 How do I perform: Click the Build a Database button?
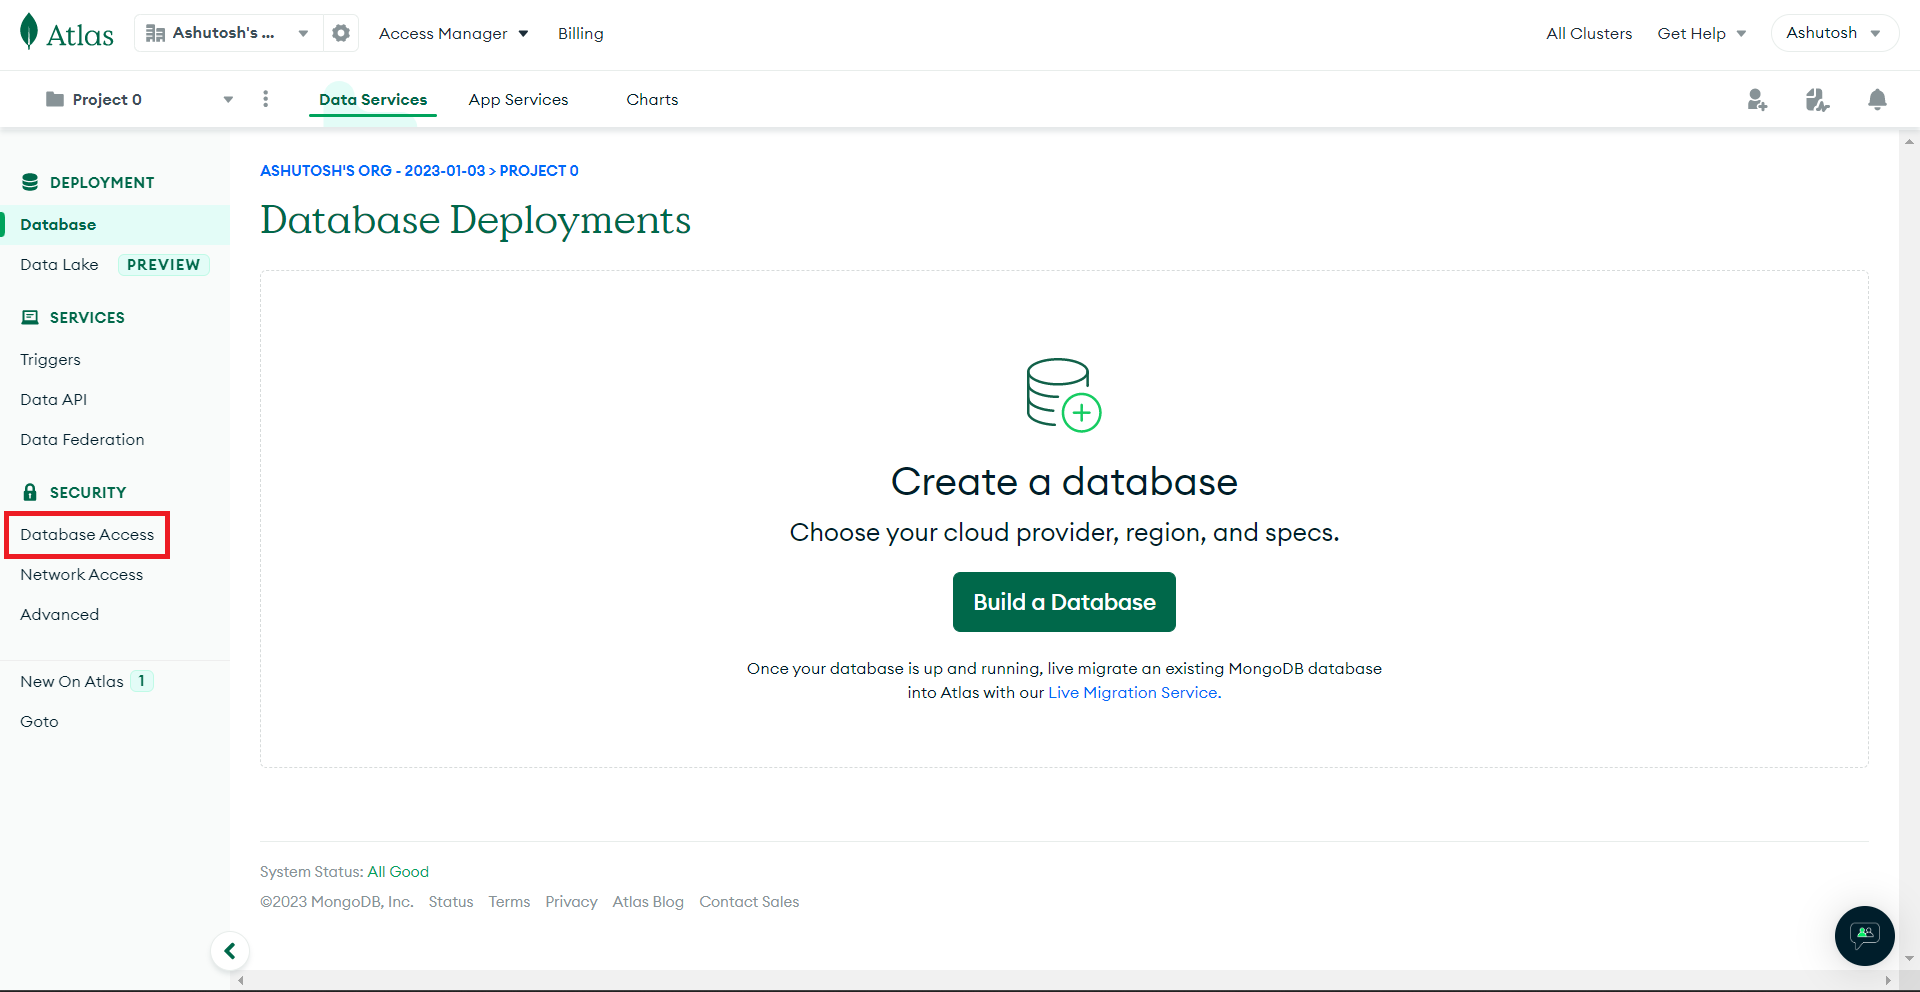pos(1064,601)
